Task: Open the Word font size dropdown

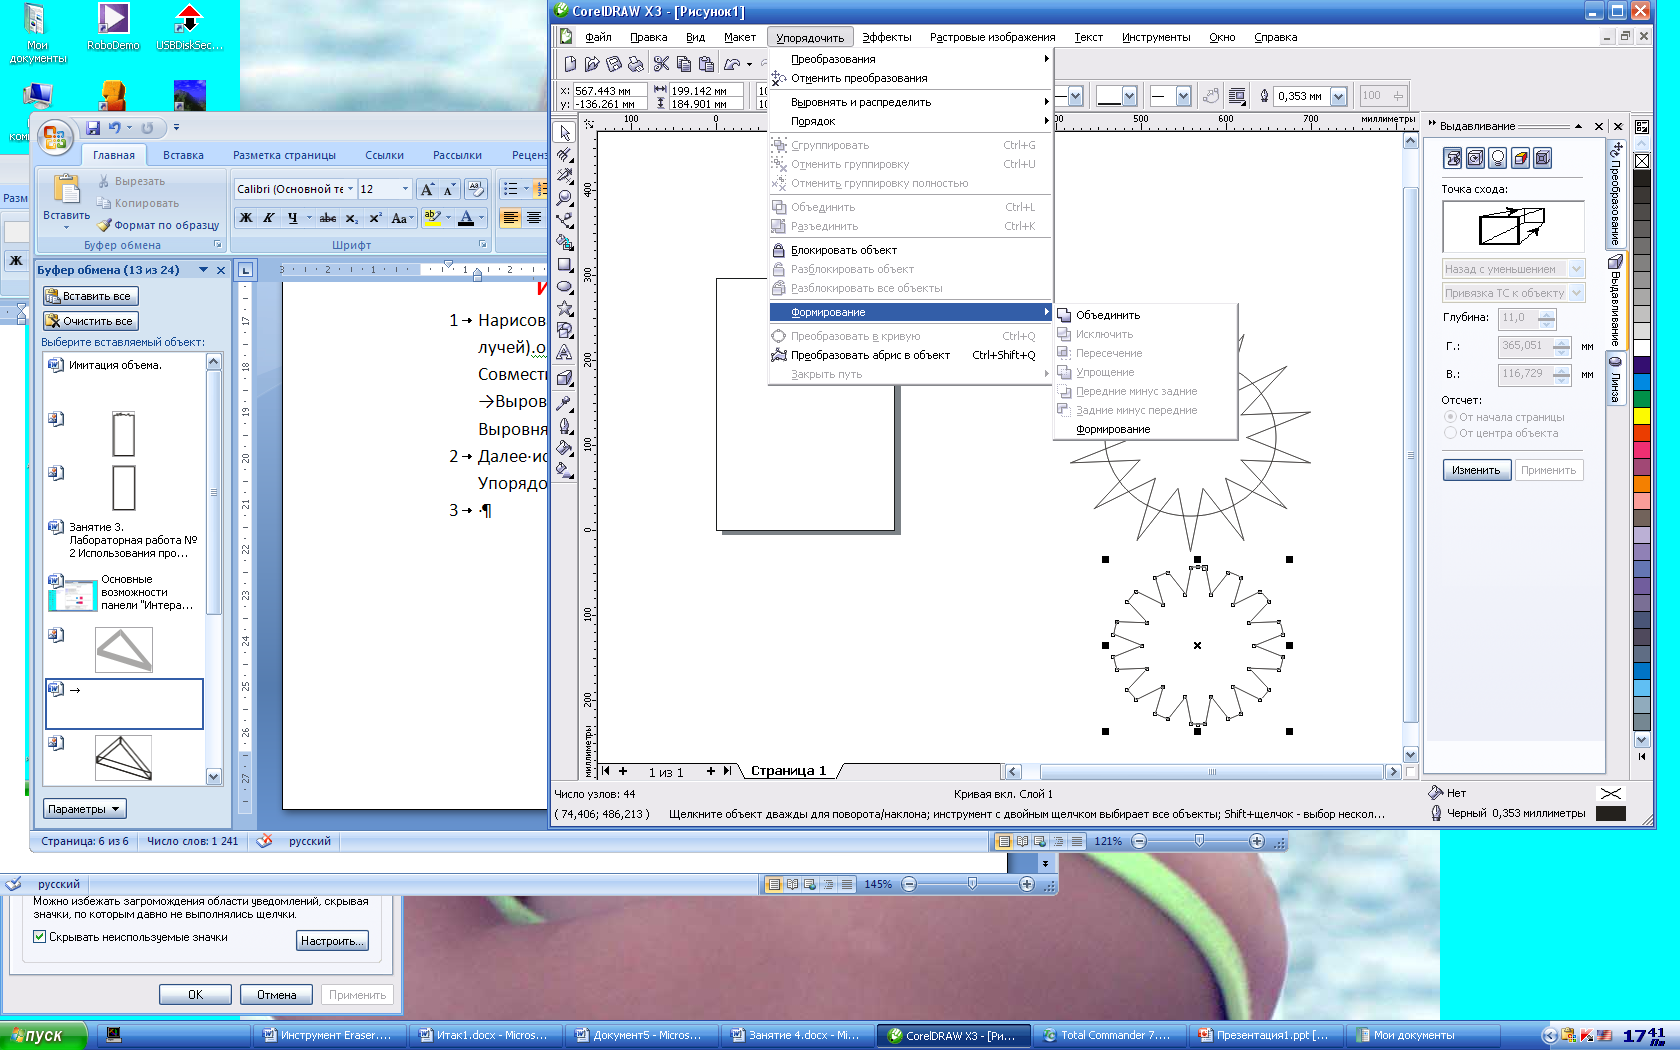Action: click(x=405, y=188)
